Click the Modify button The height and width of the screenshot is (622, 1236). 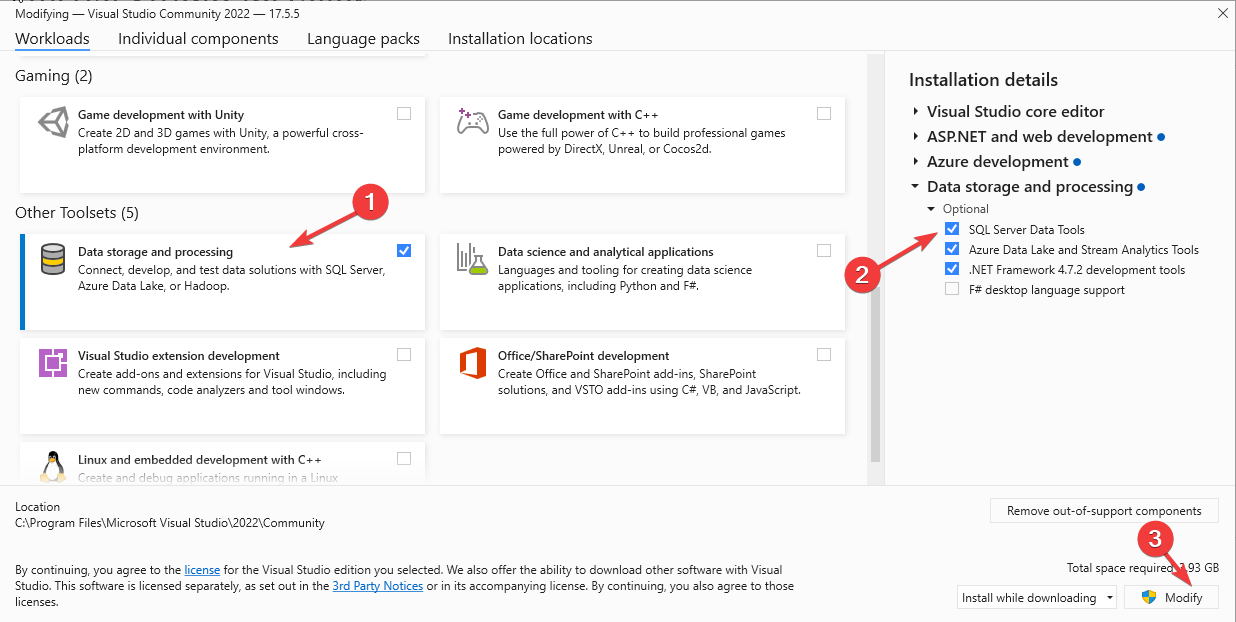click(1171, 597)
